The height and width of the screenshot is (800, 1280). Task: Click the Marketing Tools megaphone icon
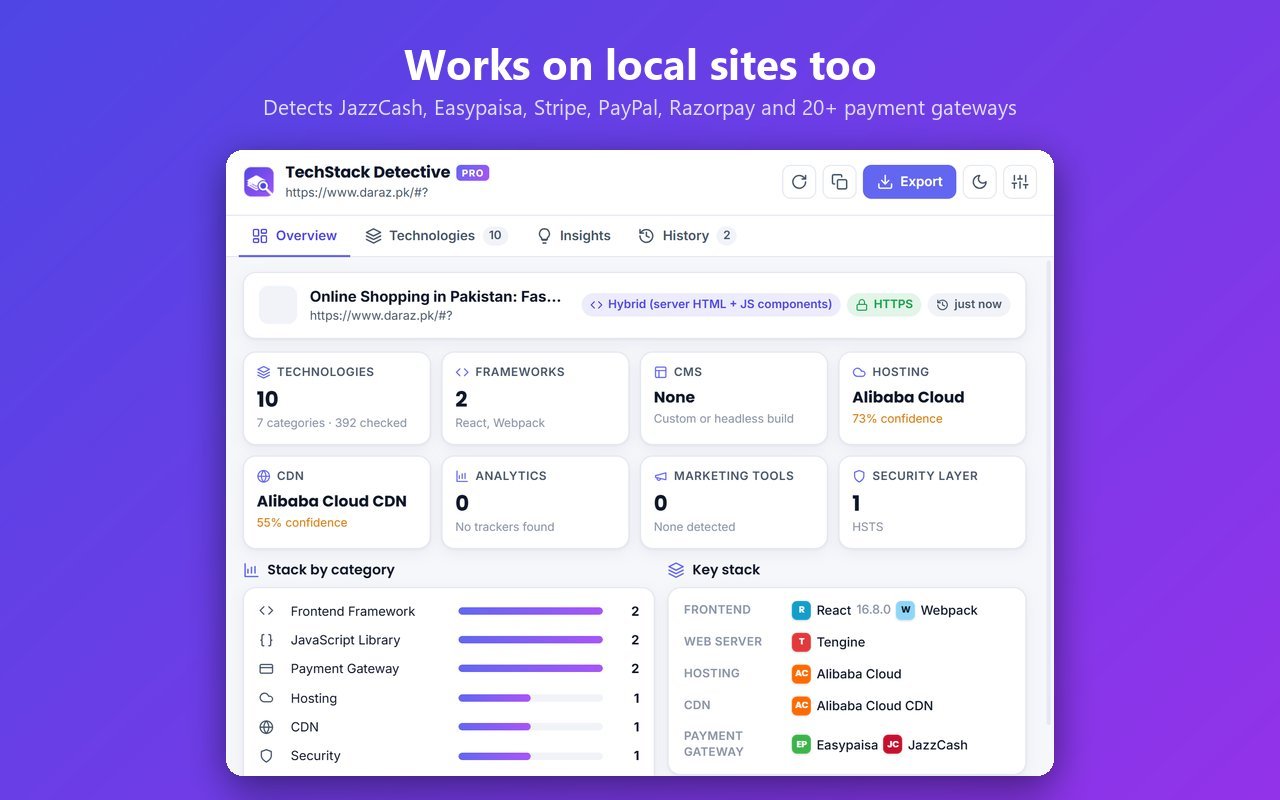pyautogui.click(x=661, y=476)
